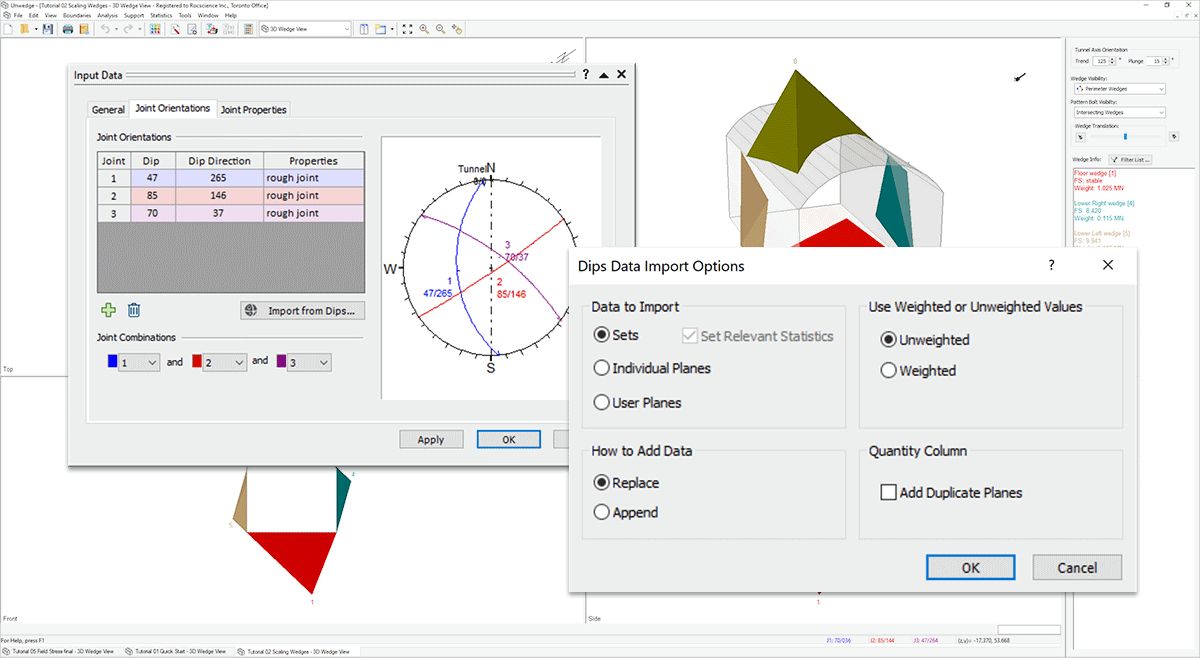Click the Zoom All extents icon
1200x658 pixels.
tap(407, 29)
